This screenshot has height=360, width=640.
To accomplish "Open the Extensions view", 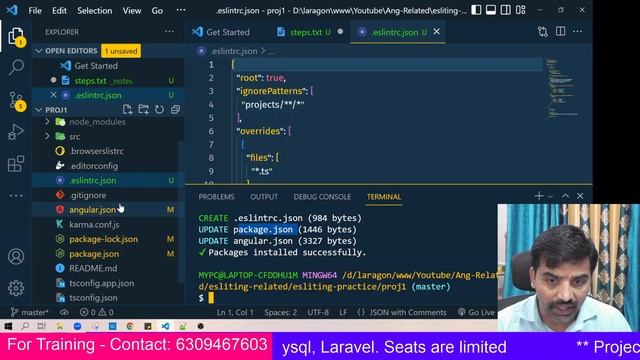I will coord(16,164).
